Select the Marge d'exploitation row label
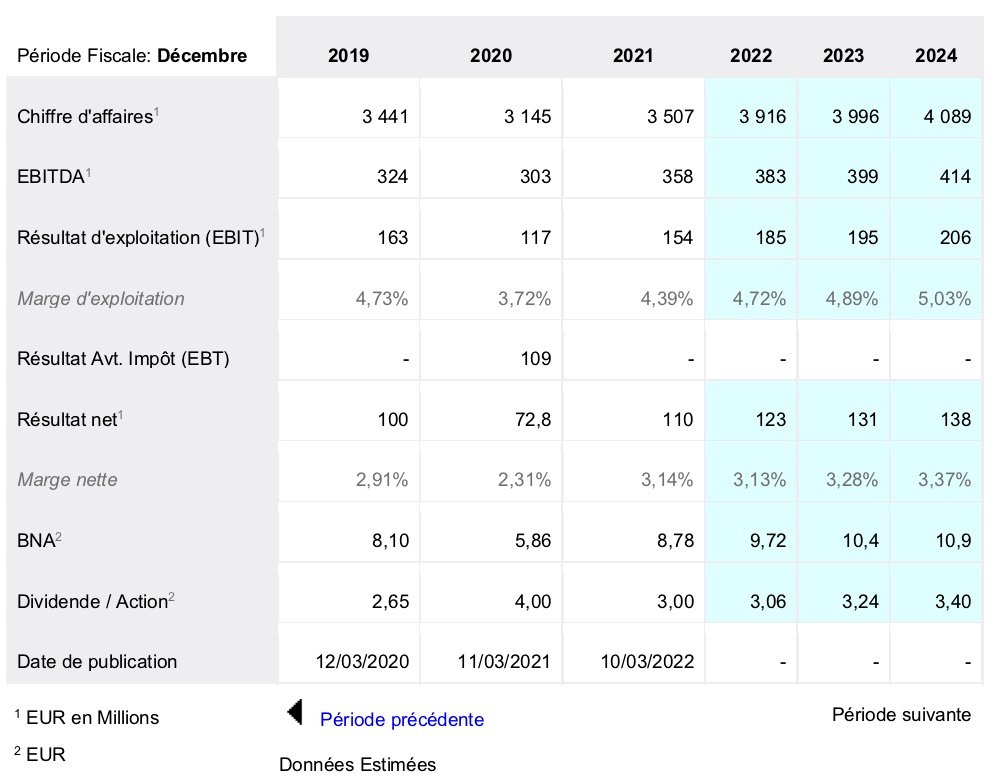994x777 pixels. pyautogui.click(x=101, y=298)
